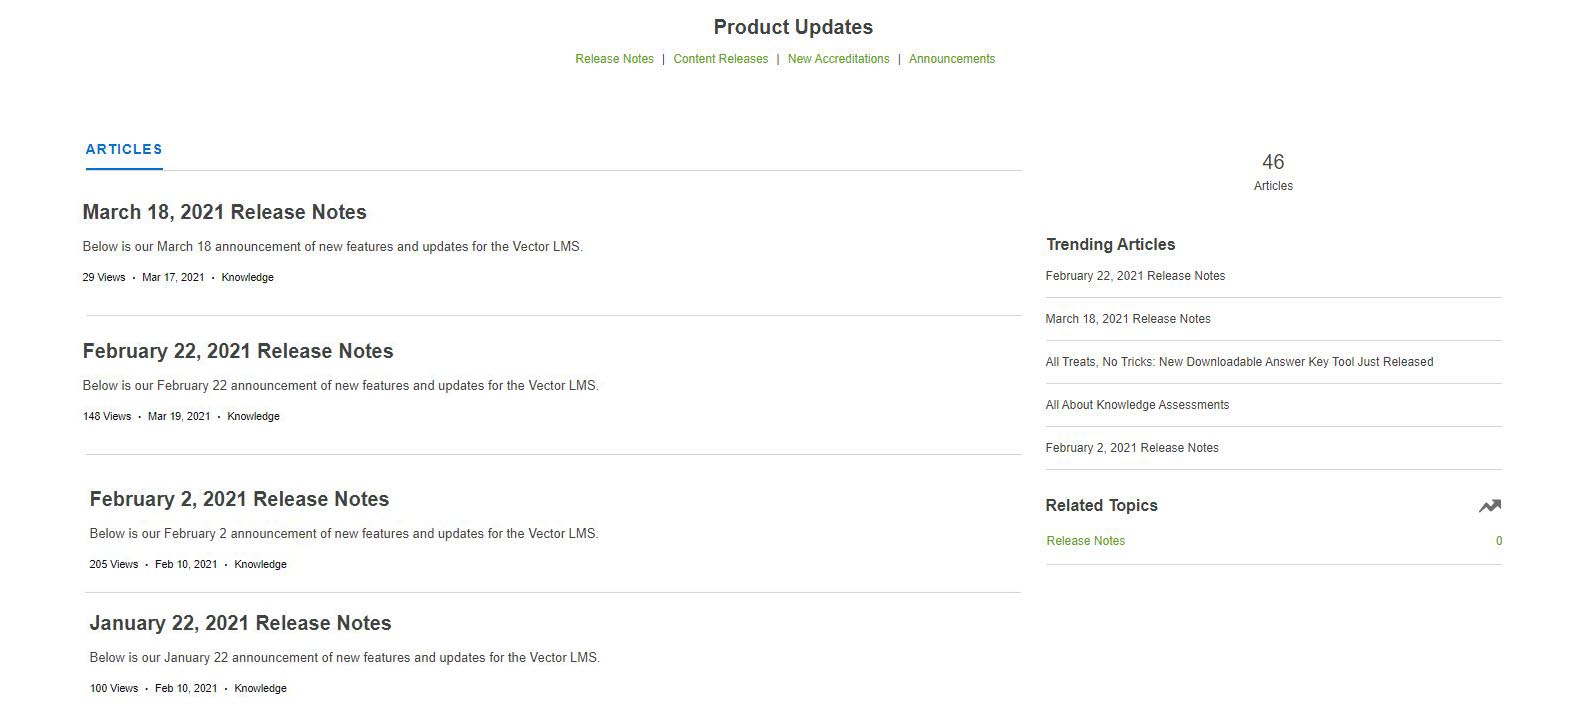1575x720 pixels.
Task: Open trending All About Knowledge Assessments article
Action: [1137, 405]
